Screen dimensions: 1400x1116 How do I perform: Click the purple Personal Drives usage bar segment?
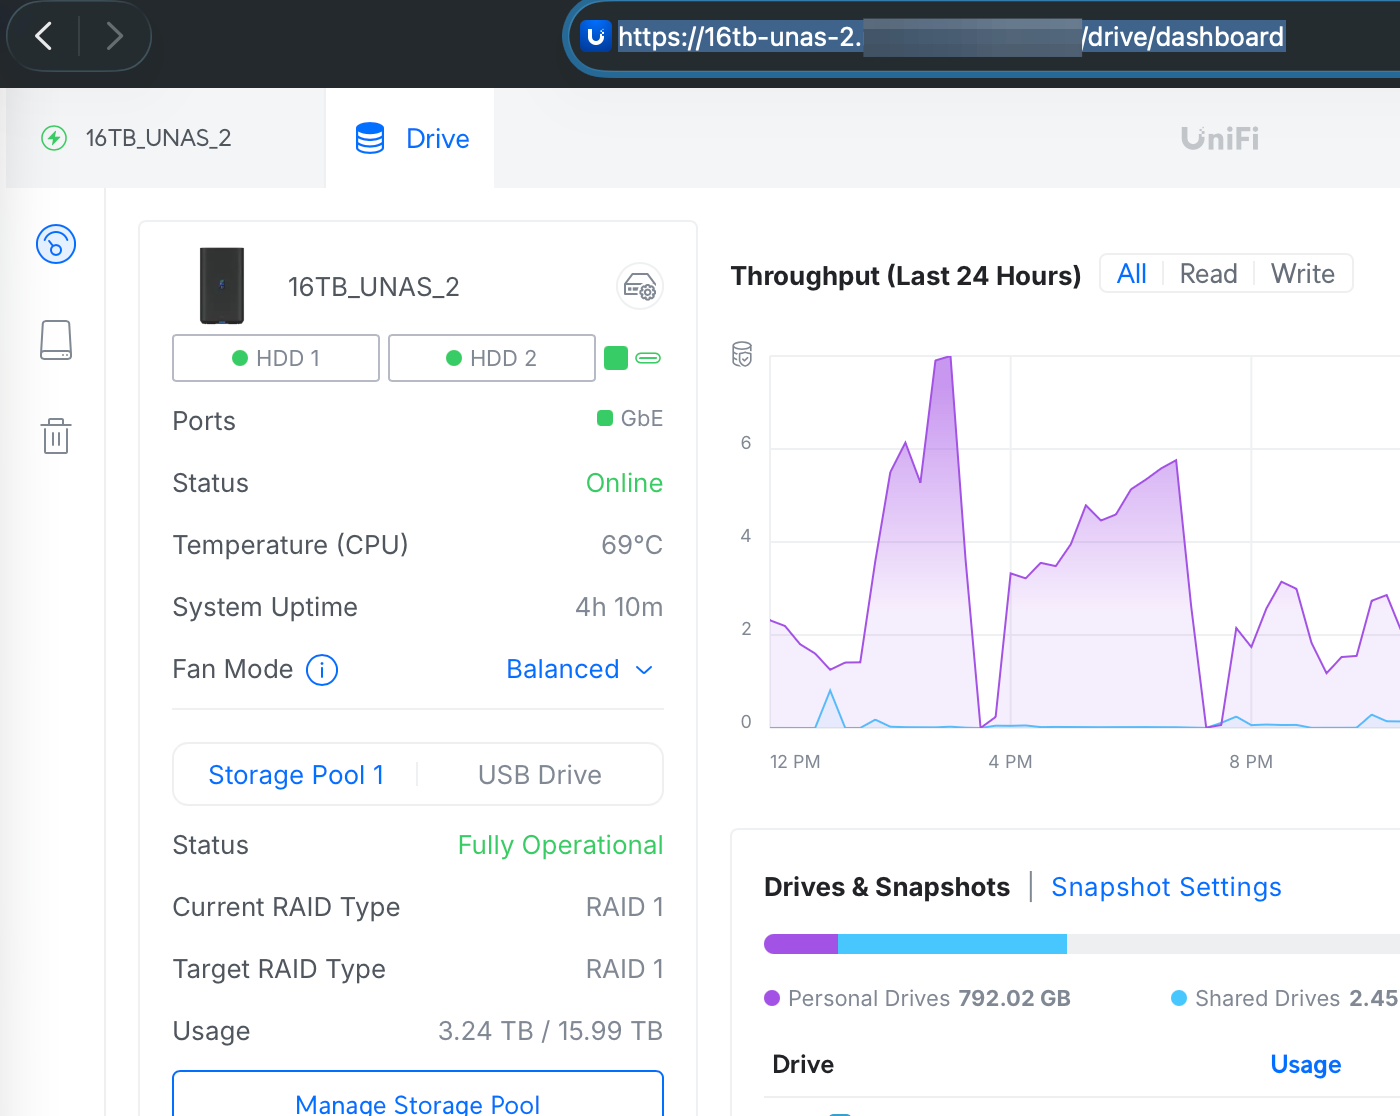click(x=800, y=944)
